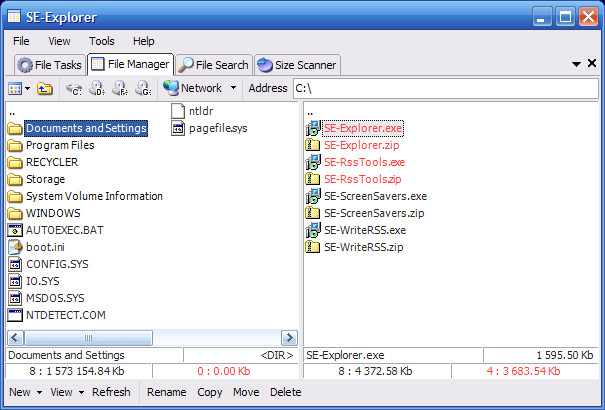
Task: Click the IO.SYS file icon
Action: (15, 281)
